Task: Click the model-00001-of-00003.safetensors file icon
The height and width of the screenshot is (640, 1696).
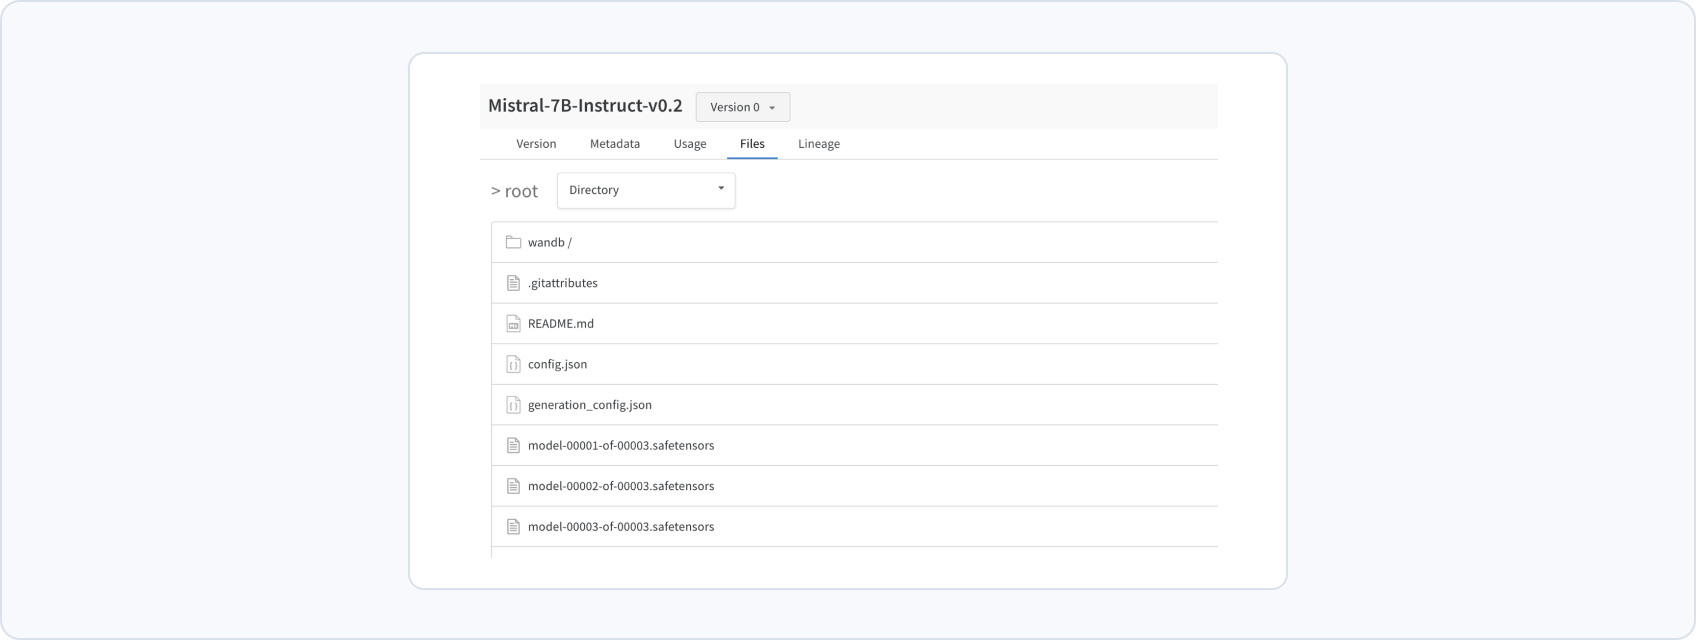Action: click(x=513, y=445)
